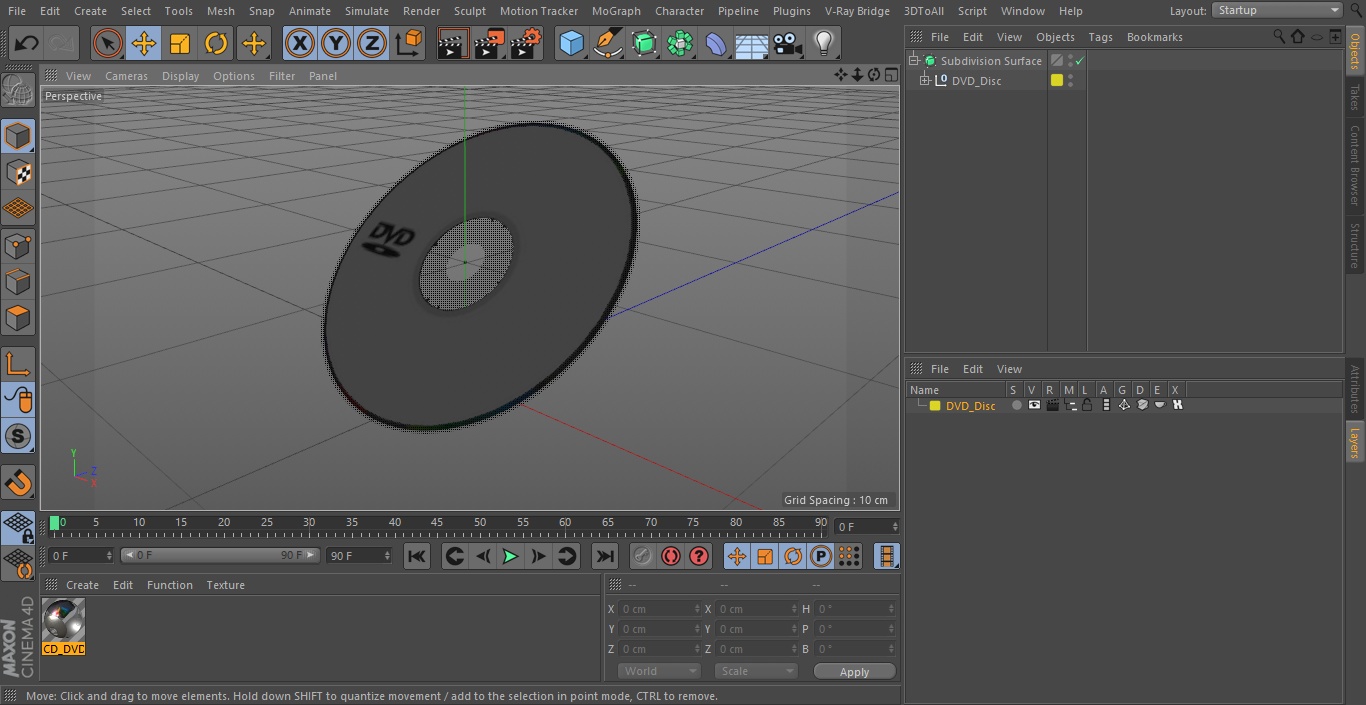Open the Sculpt menu
The image size is (1366, 705).
coord(469,11)
